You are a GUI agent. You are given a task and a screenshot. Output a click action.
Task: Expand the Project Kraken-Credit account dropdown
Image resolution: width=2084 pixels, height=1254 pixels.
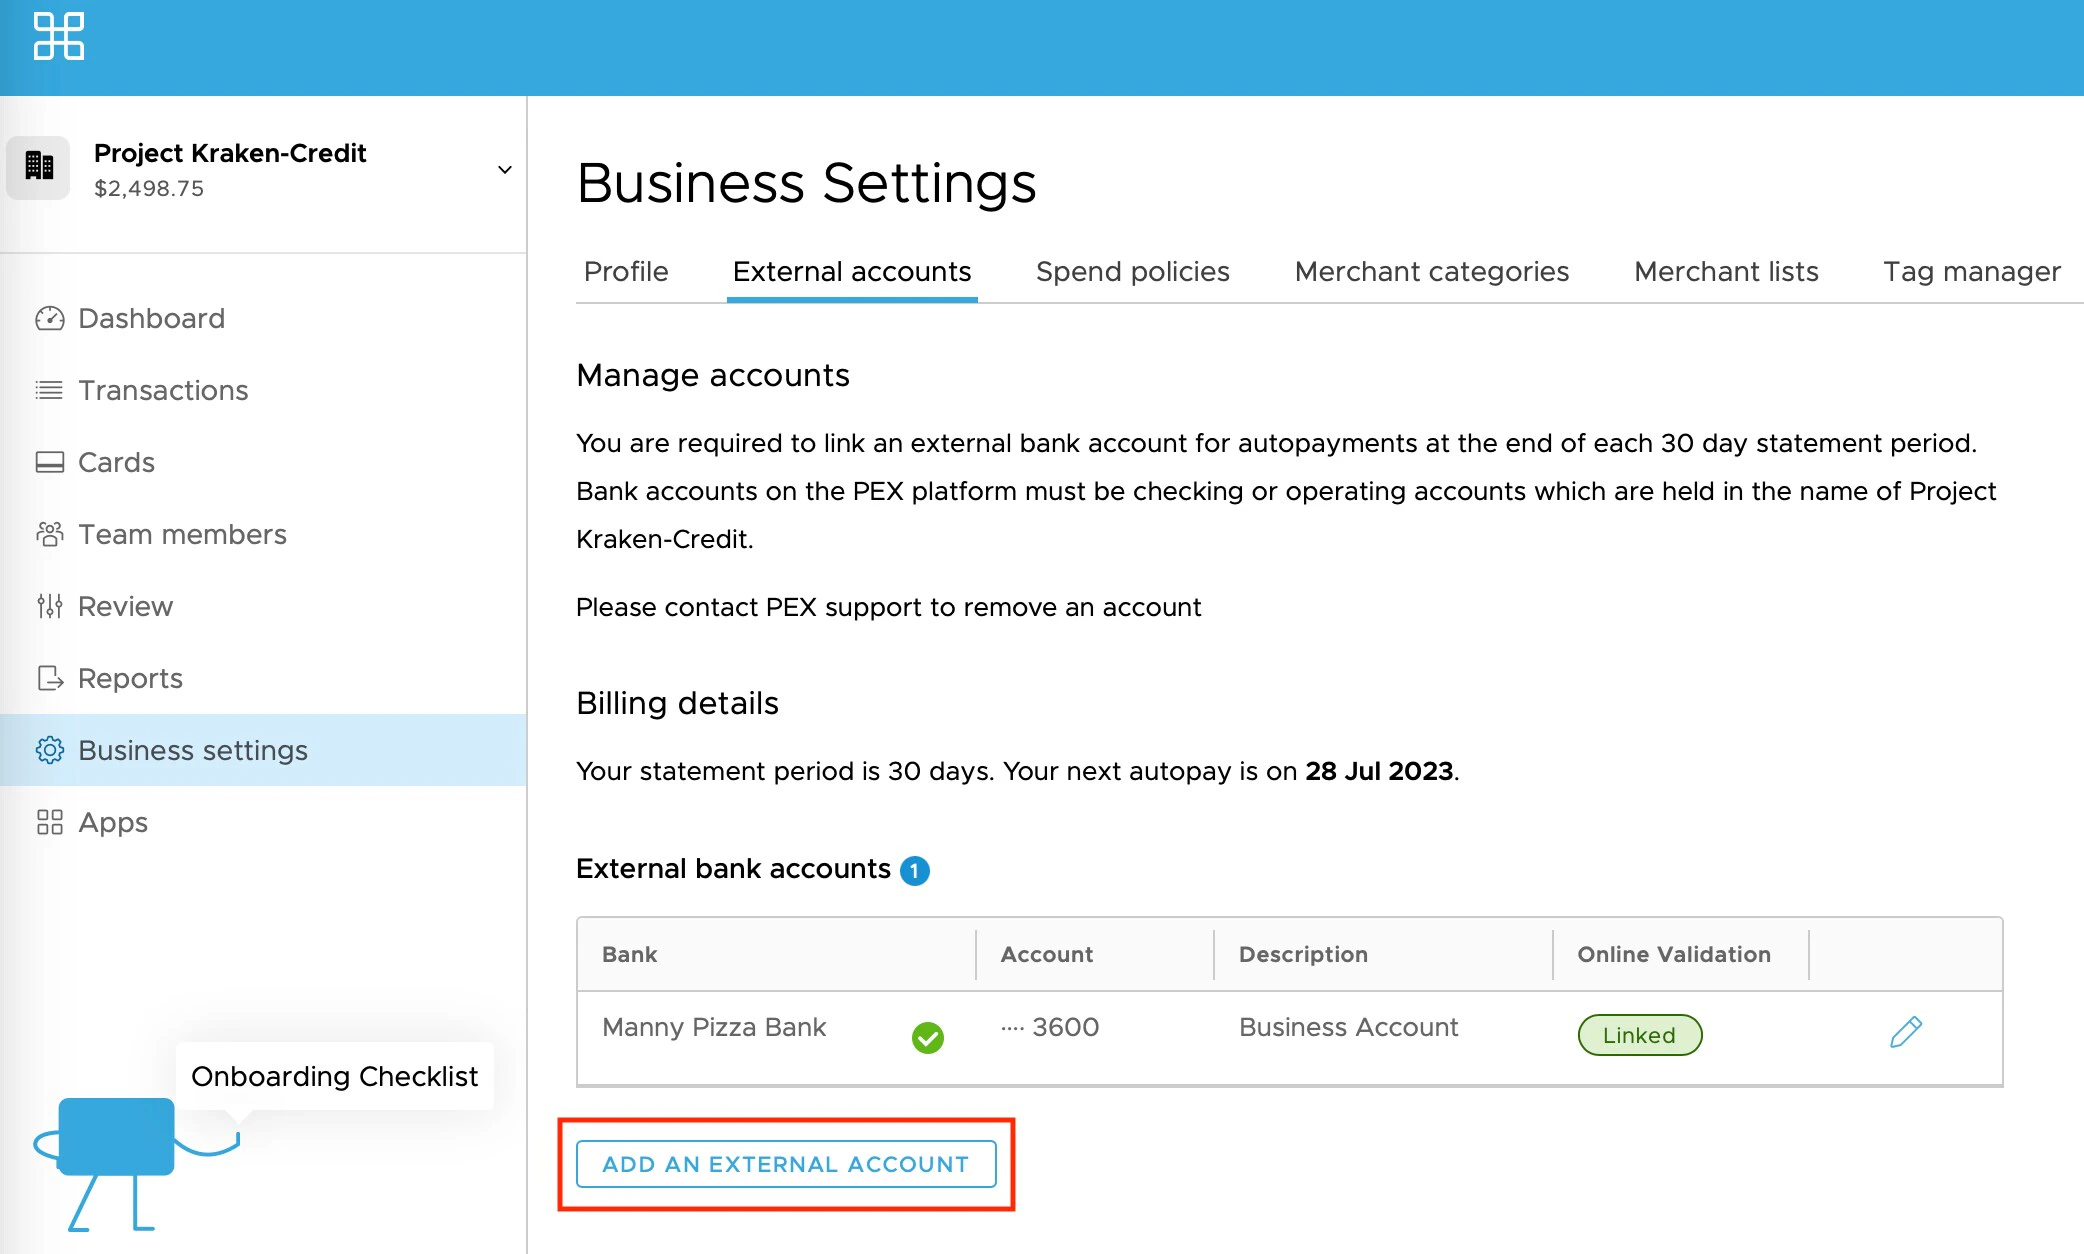[x=505, y=170]
